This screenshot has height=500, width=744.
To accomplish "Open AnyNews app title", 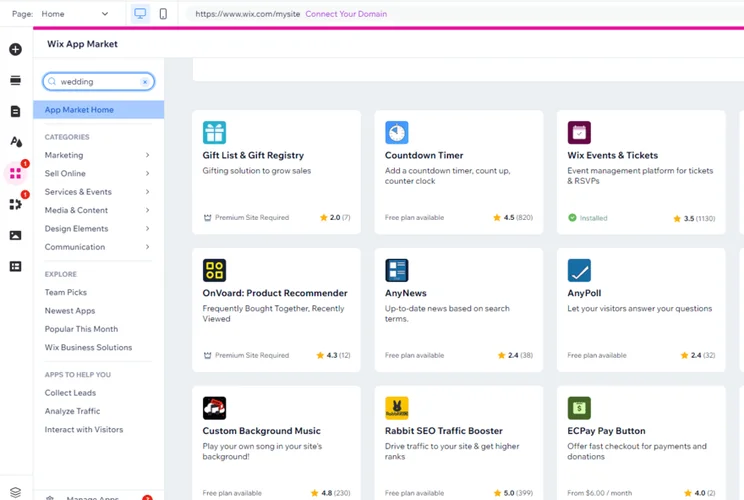I will [406, 293].
